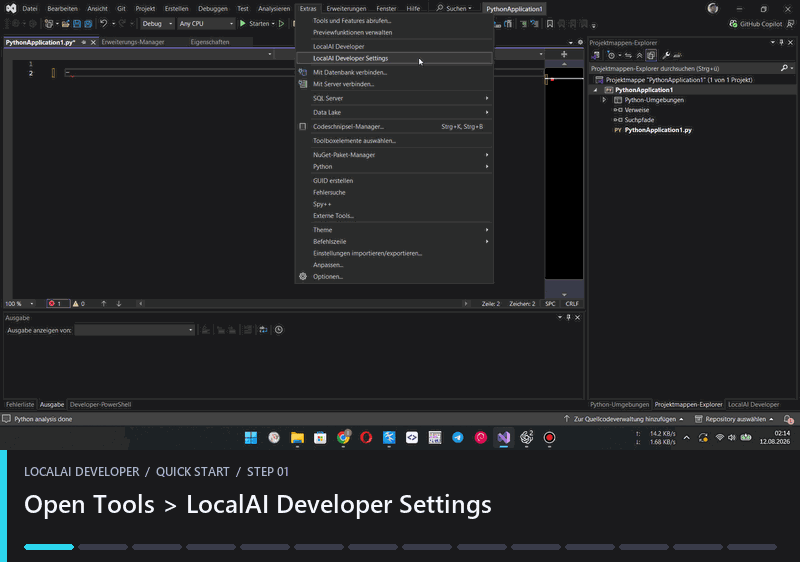The width and height of the screenshot is (800, 562).
Task: Open the Datei menu
Action: 30,9
